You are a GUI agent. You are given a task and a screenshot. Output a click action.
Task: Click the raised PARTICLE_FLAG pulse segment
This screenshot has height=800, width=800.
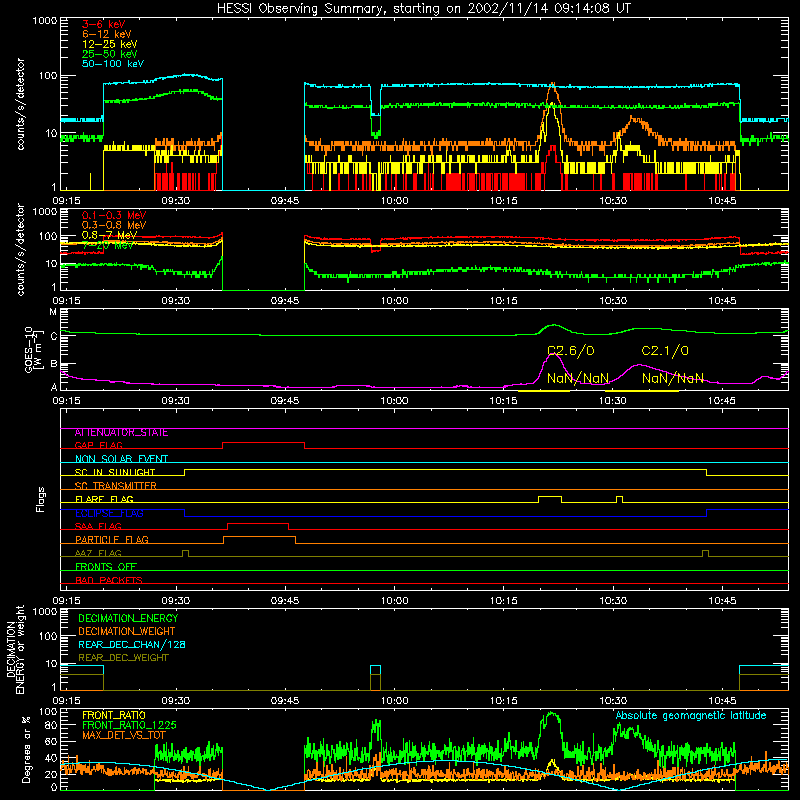click(260, 540)
